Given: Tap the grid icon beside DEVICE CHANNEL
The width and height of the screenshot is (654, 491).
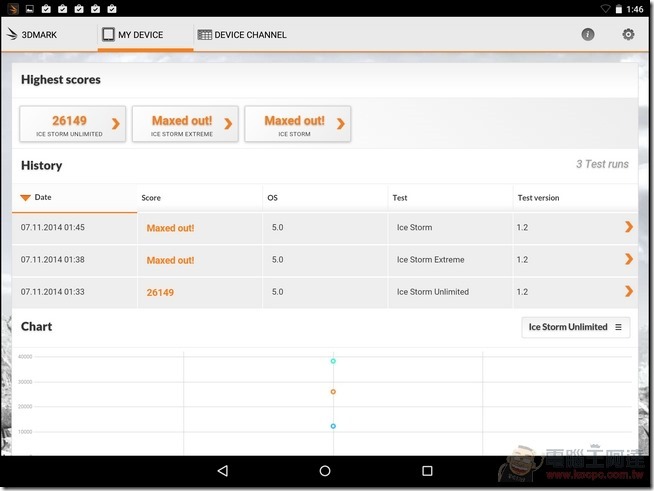Looking at the screenshot, I should coord(204,35).
